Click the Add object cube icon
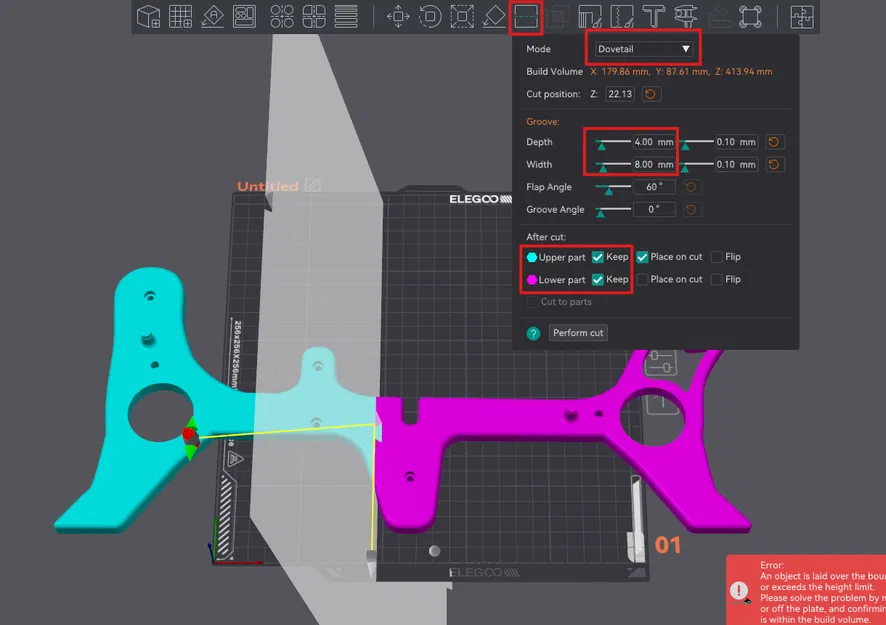The height and width of the screenshot is (625, 886). (x=149, y=16)
